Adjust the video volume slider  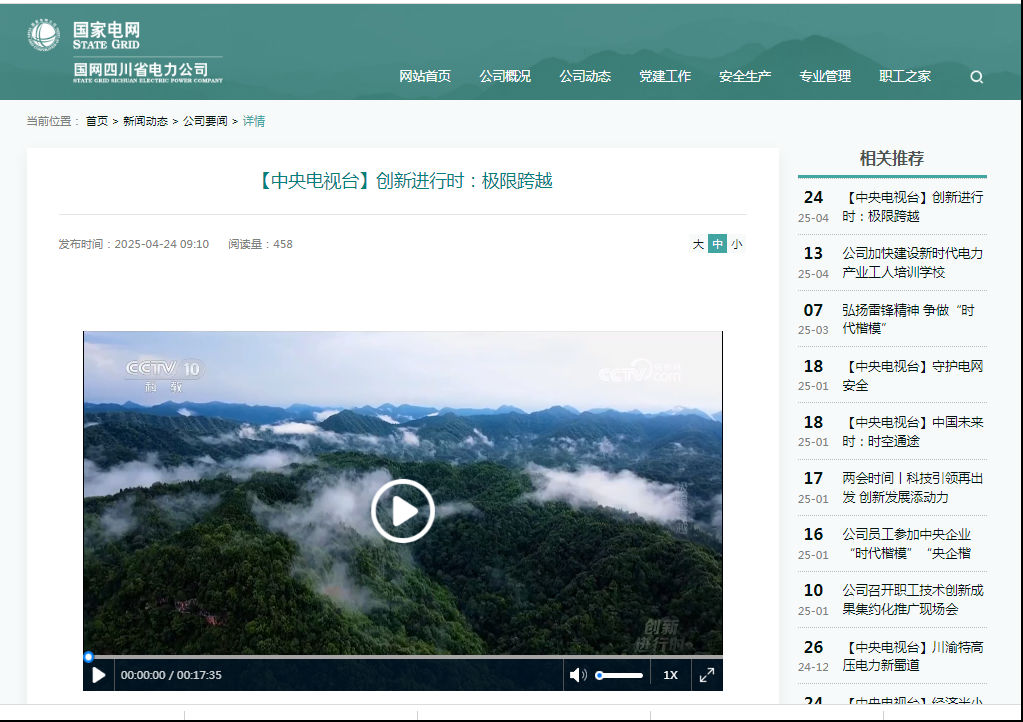[619, 675]
